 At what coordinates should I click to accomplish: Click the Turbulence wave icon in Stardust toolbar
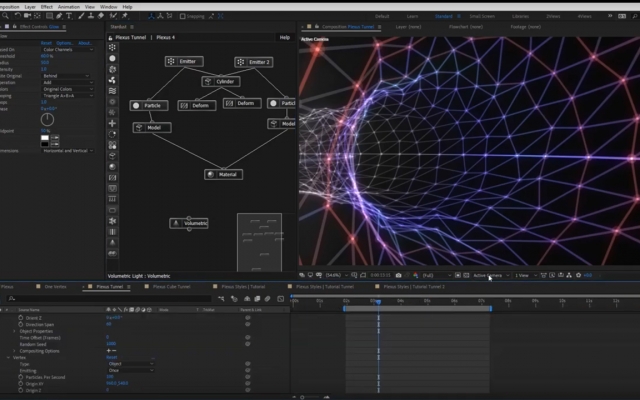112,91
